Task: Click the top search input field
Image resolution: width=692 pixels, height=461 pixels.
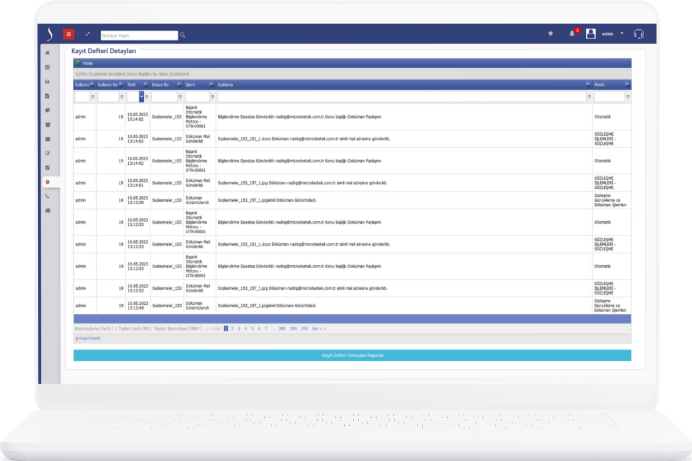Action: (138, 35)
